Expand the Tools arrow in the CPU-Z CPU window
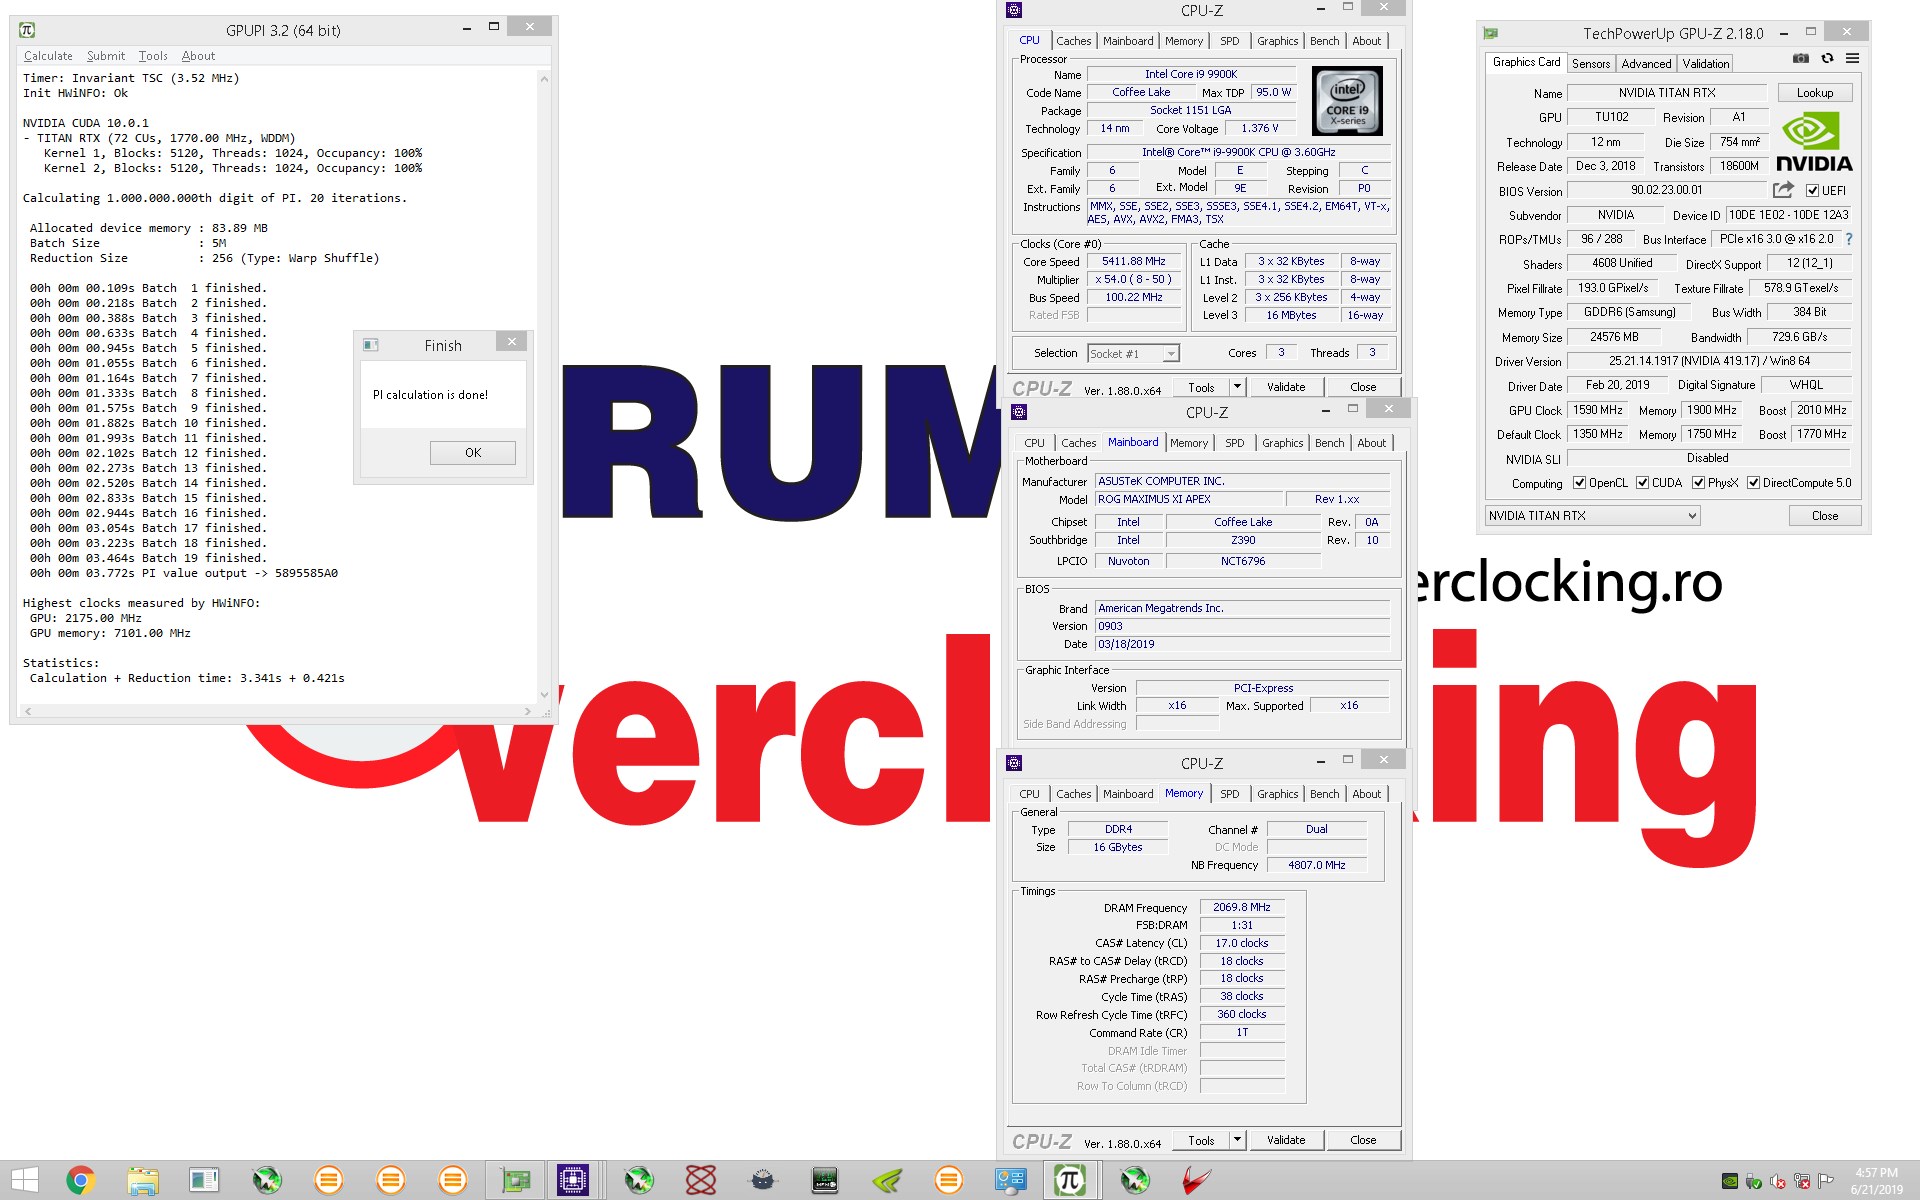The width and height of the screenshot is (1920, 1200). click(x=1237, y=387)
